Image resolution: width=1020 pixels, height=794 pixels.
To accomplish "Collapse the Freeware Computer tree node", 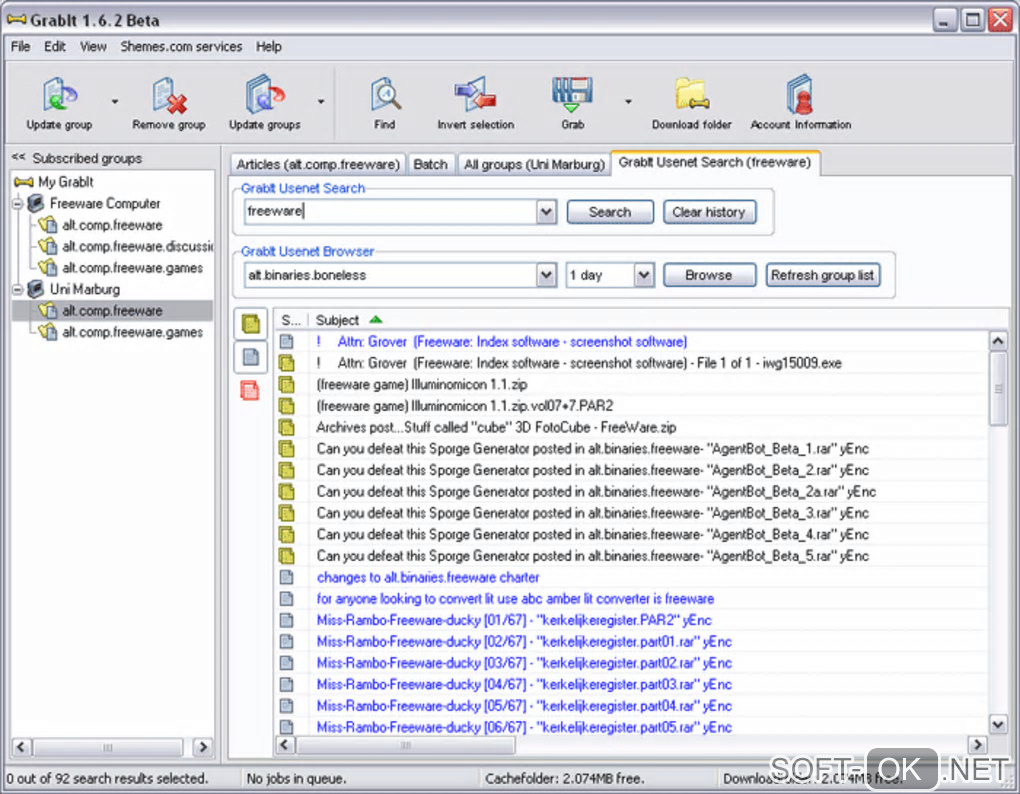I will [x=18, y=204].
